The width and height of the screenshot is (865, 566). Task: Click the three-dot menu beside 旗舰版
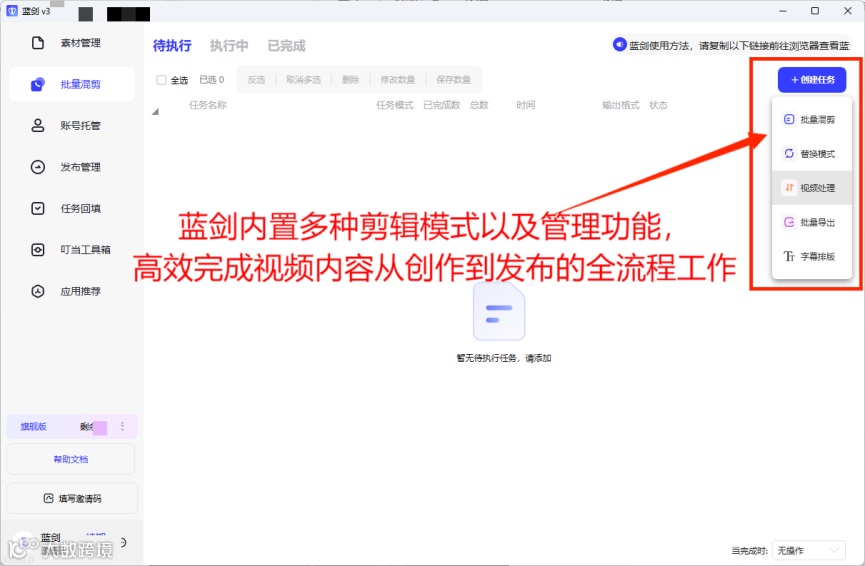coord(122,426)
